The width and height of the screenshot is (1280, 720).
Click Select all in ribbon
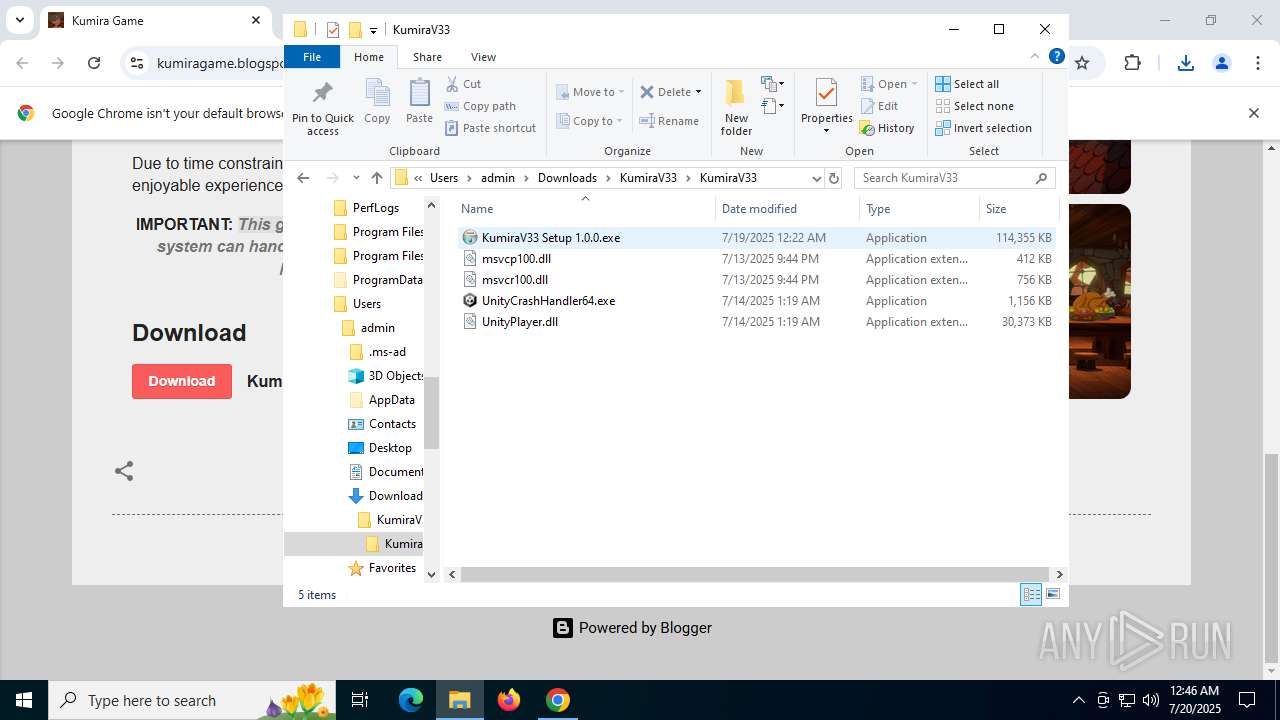(967, 84)
